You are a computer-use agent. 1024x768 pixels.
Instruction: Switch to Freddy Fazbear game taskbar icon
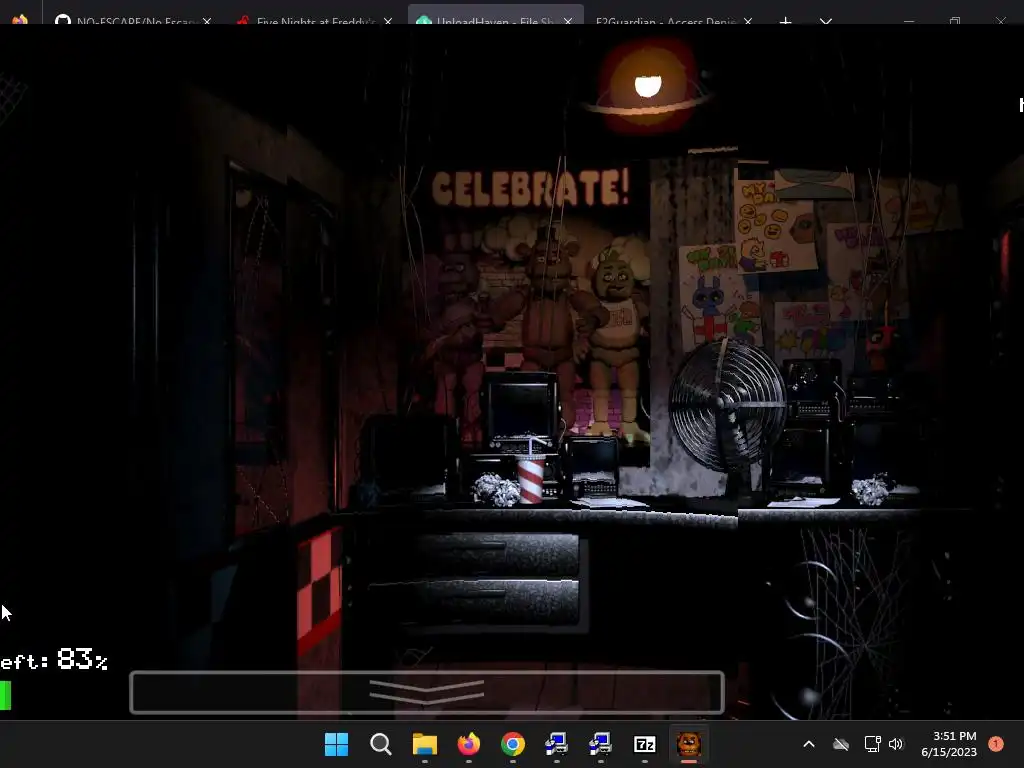pos(688,744)
